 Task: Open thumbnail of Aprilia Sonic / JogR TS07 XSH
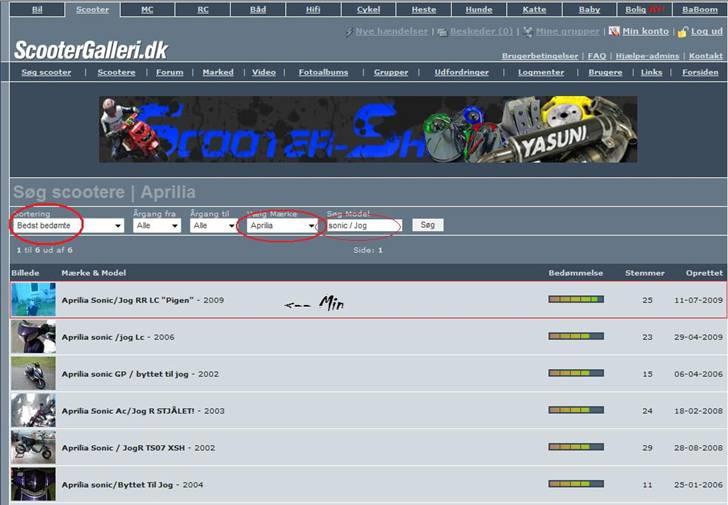(x=33, y=447)
